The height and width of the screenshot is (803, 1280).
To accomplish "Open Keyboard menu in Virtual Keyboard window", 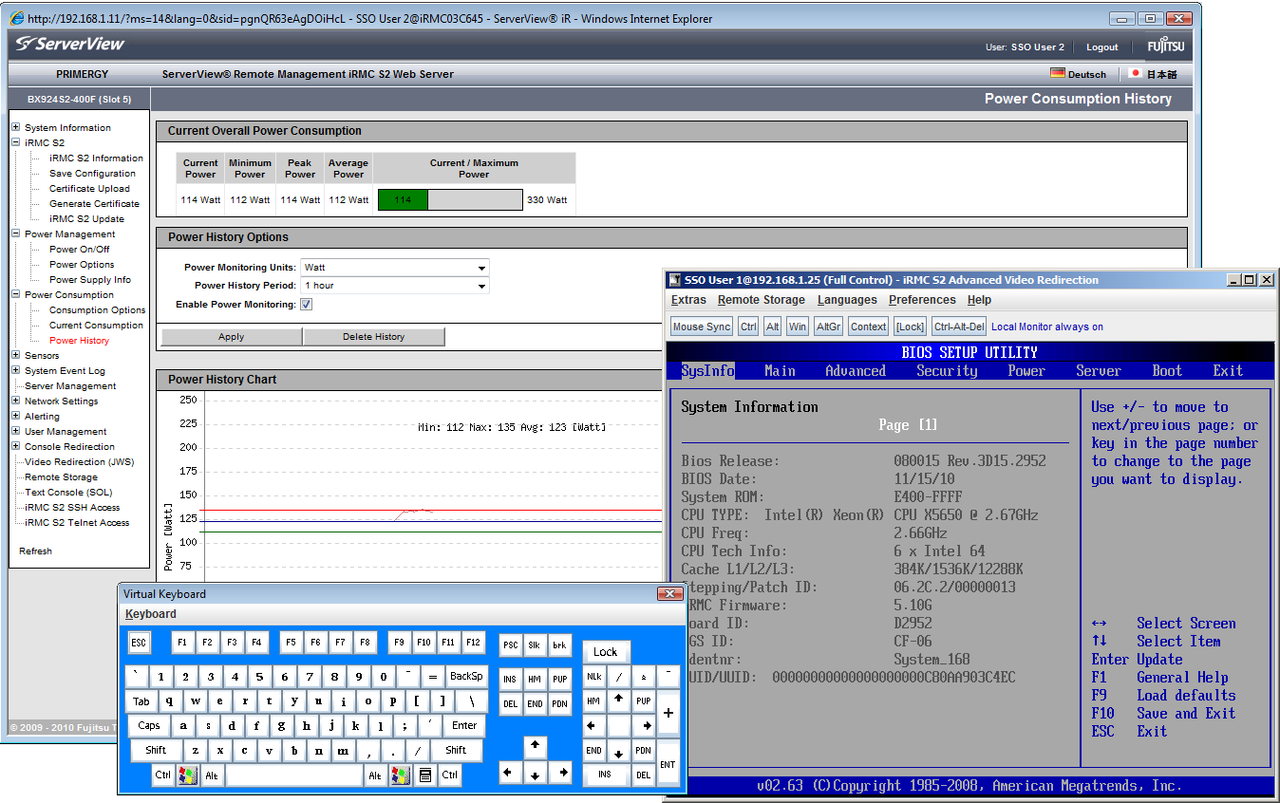I will [151, 614].
